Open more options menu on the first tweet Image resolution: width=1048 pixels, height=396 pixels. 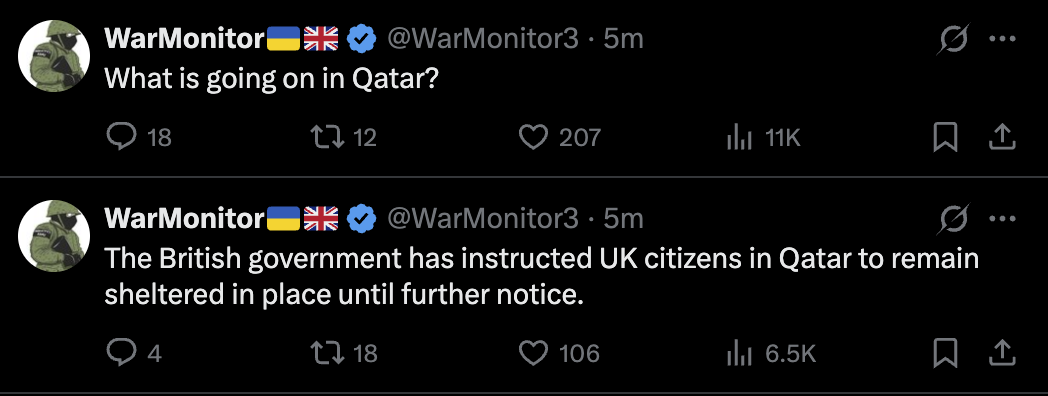click(x=1002, y=39)
